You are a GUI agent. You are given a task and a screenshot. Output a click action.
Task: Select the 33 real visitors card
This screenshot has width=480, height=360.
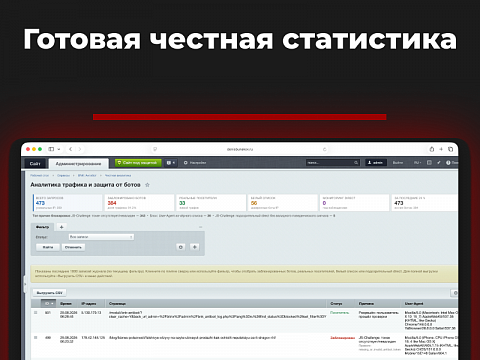tap(211, 203)
